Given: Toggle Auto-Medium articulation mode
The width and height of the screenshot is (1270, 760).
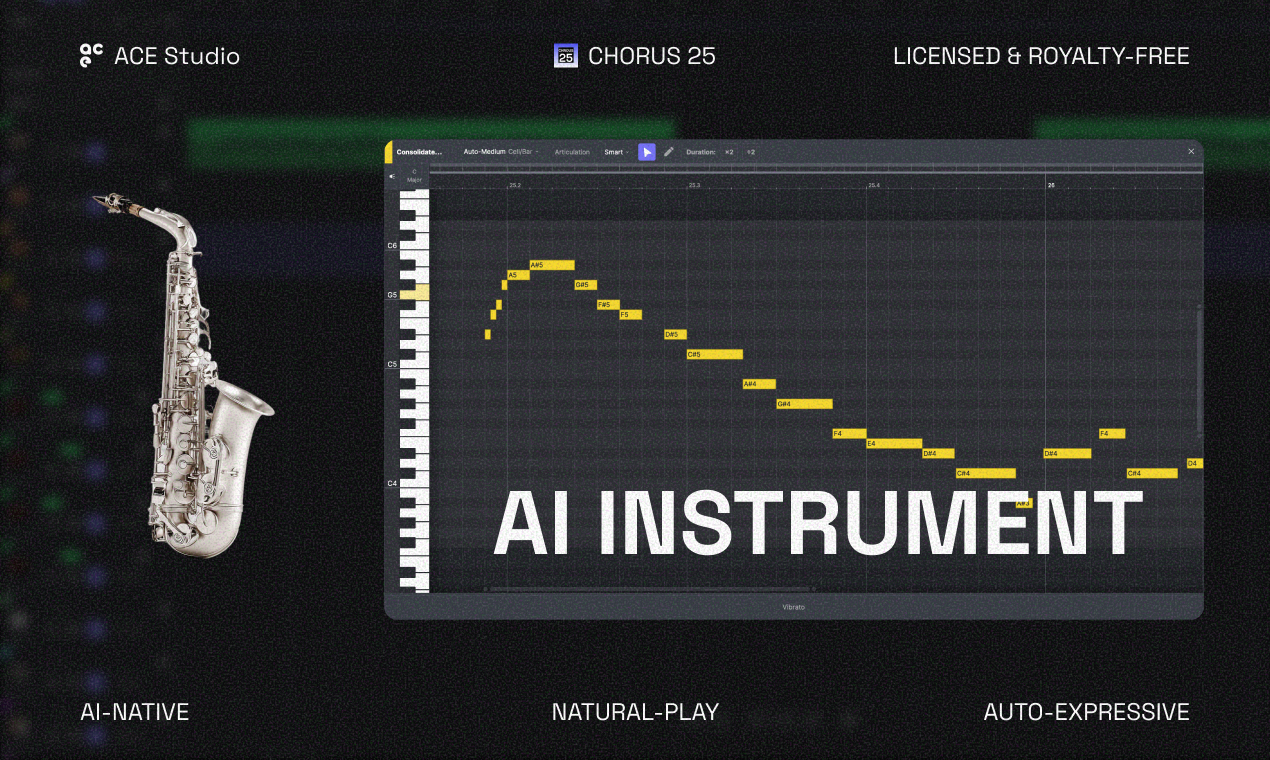Looking at the screenshot, I should [x=484, y=152].
